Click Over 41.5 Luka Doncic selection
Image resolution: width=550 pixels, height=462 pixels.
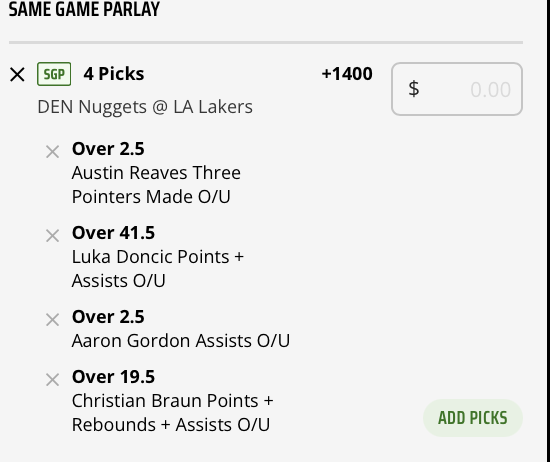[x=113, y=233]
